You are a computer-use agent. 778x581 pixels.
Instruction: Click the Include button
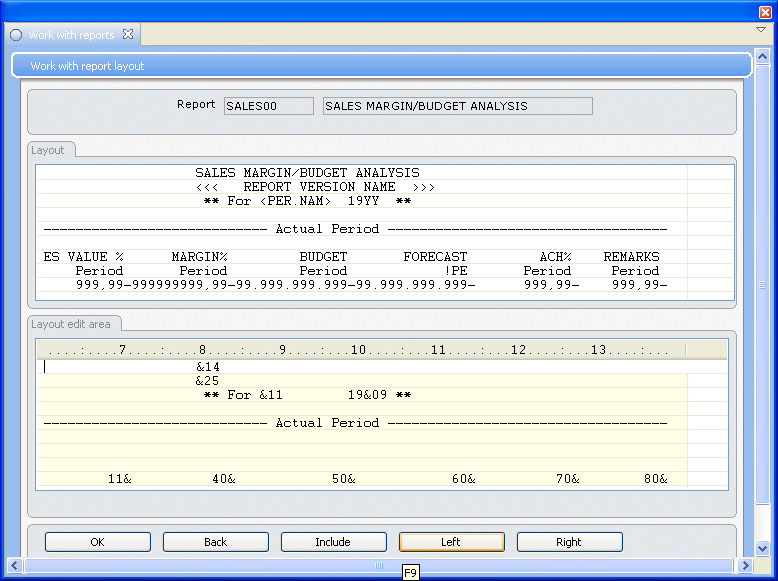tap(333, 542)
